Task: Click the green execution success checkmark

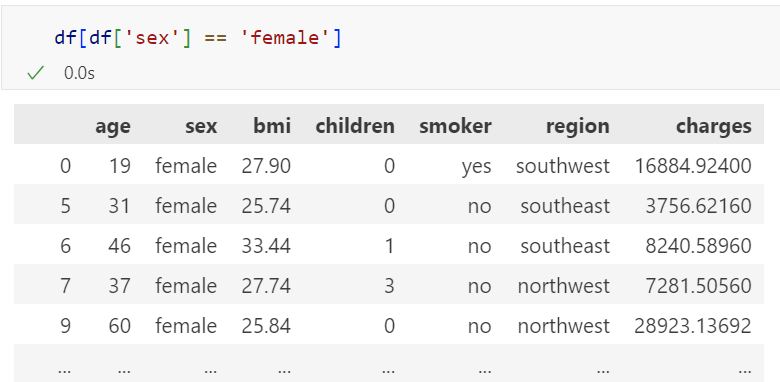Action: [35, 73]
